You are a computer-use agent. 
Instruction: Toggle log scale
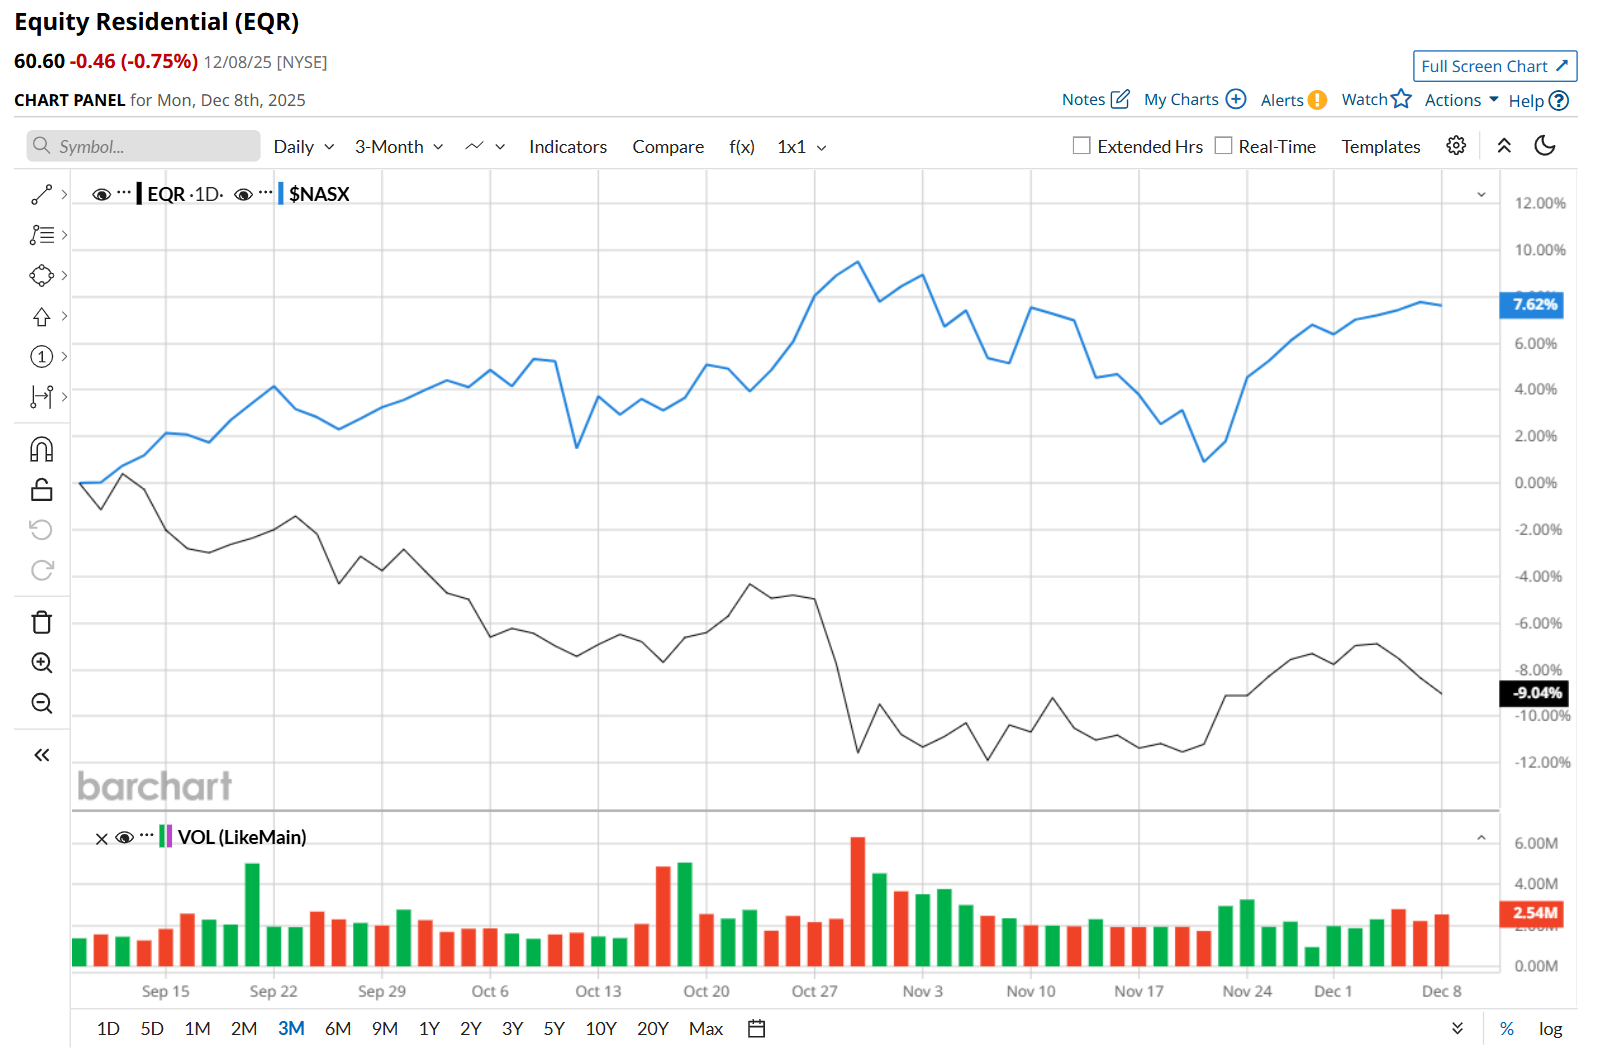click(x=1550, y=1028)
